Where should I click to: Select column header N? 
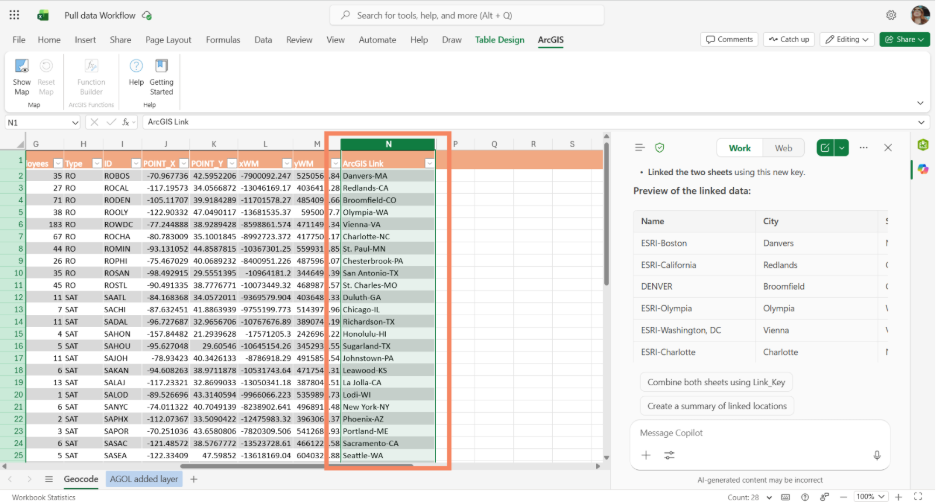point(388,144)
